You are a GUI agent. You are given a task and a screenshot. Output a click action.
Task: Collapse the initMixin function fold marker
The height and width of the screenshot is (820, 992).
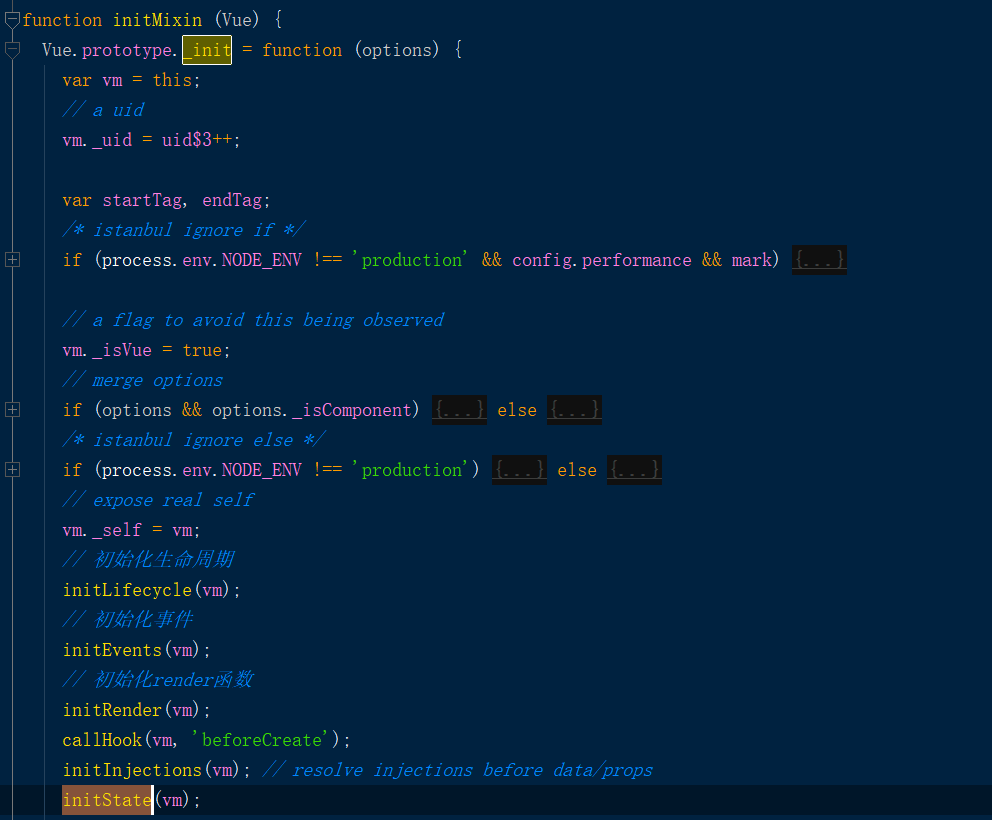pos(12,21)
